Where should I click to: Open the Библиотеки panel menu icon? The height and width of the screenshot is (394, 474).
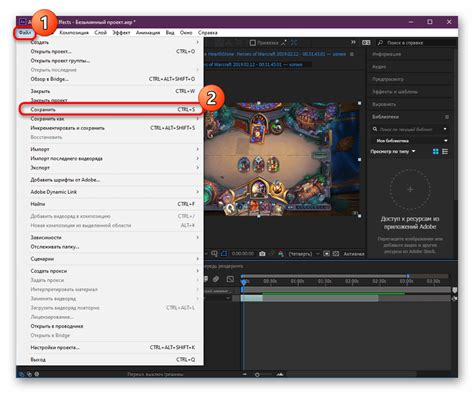click(447, 117)
